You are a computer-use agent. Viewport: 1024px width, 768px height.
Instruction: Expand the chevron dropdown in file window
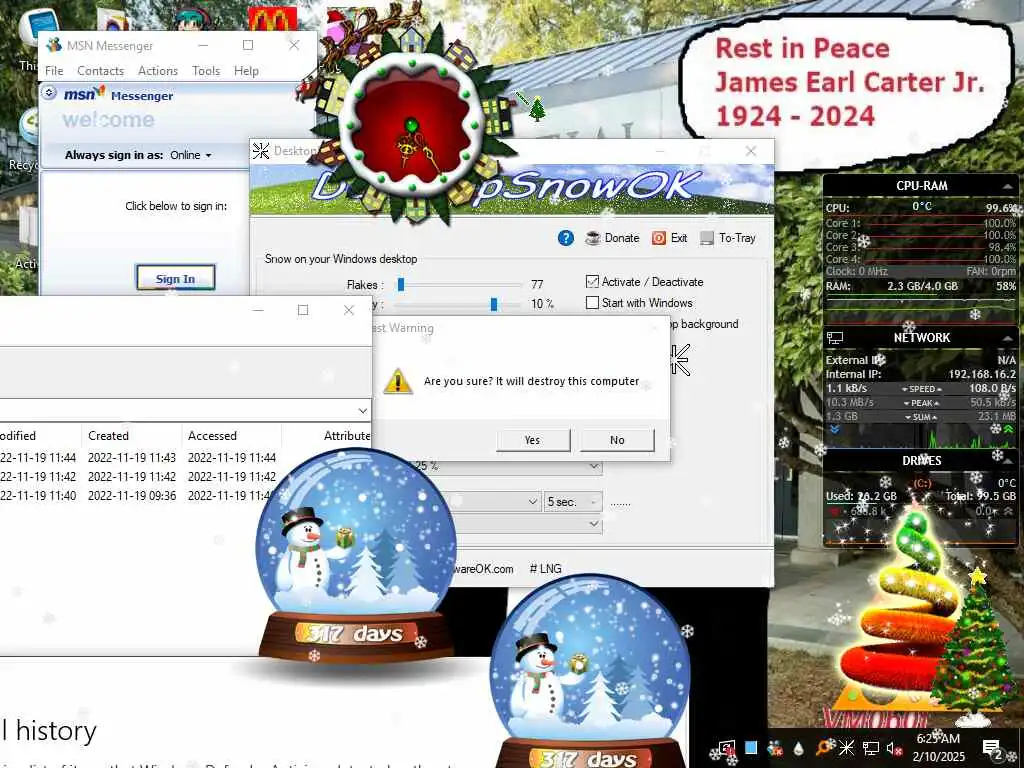pyautogui.click(x=362, y=411)
